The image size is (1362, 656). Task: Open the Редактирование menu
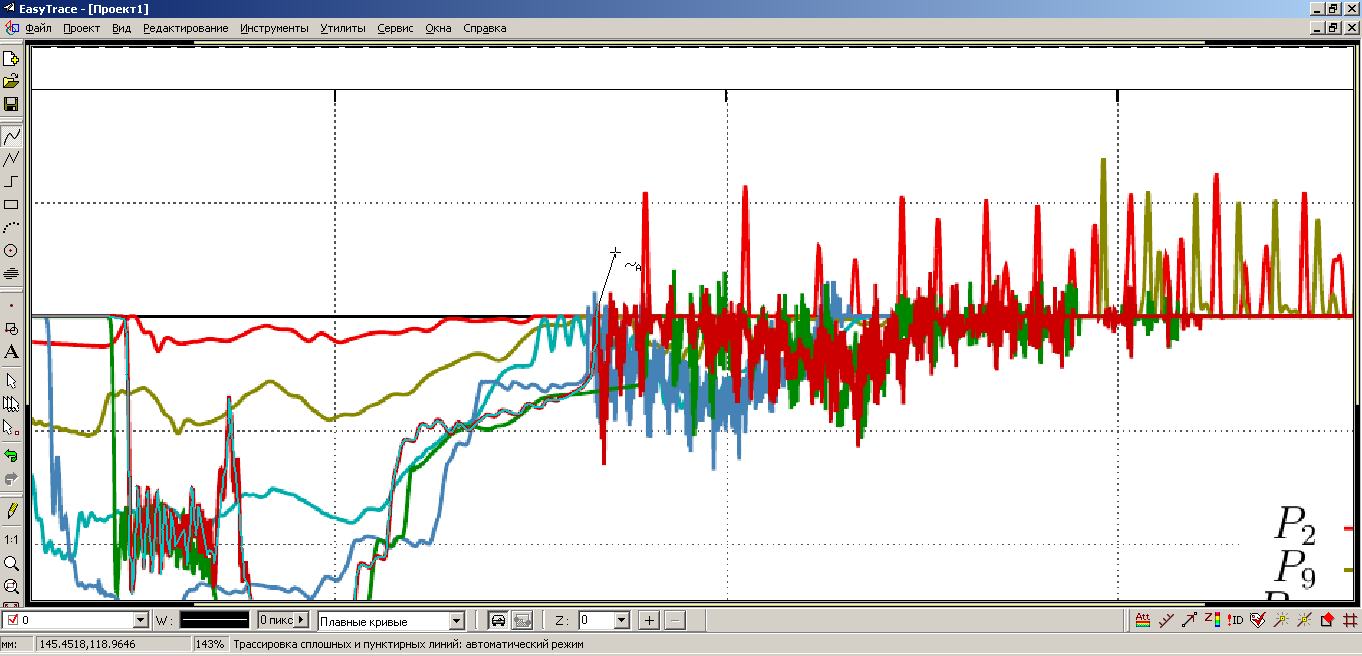click(185, 28)
